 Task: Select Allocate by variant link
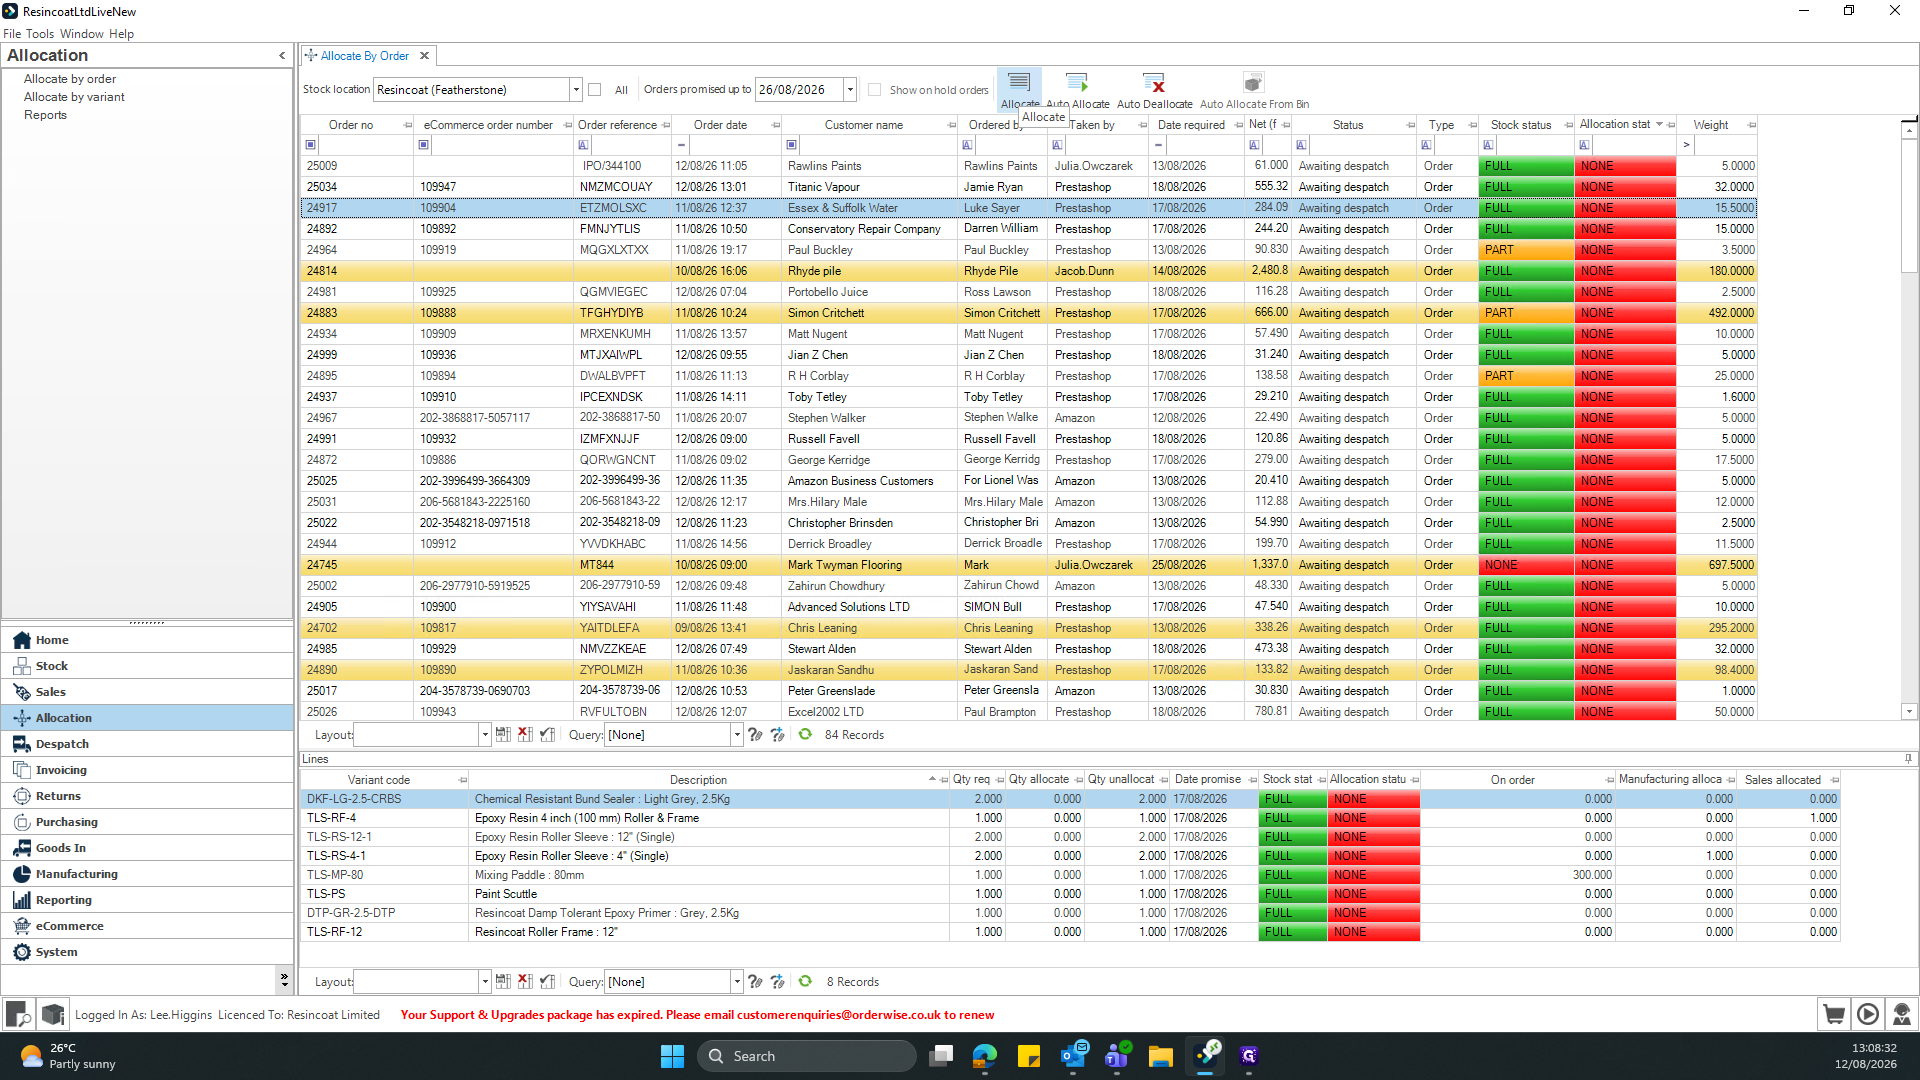(74, 97)
